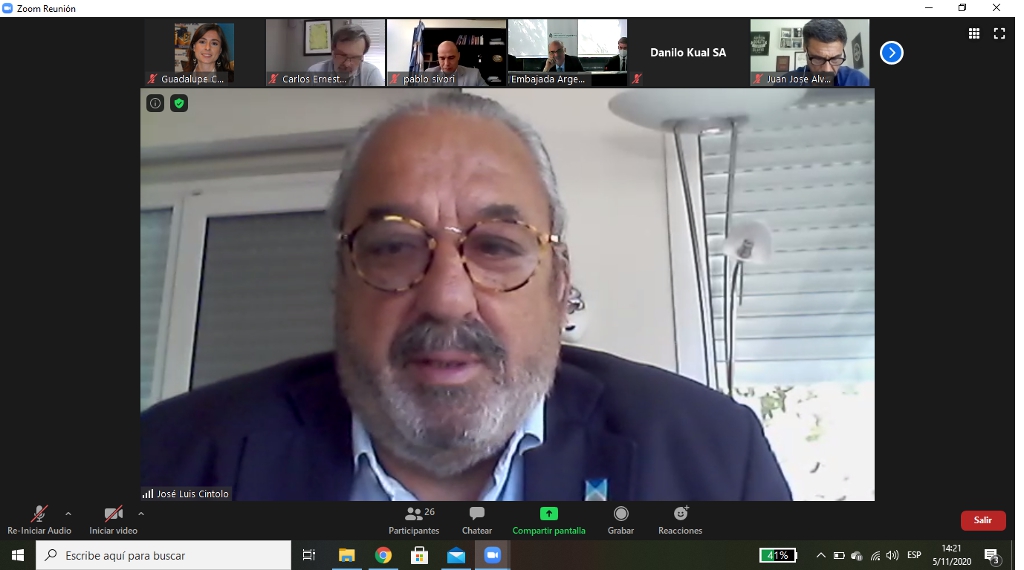Unmute microphone with Re-Iniciar Audio
The image size is (1024, 570).
[39, 519]
